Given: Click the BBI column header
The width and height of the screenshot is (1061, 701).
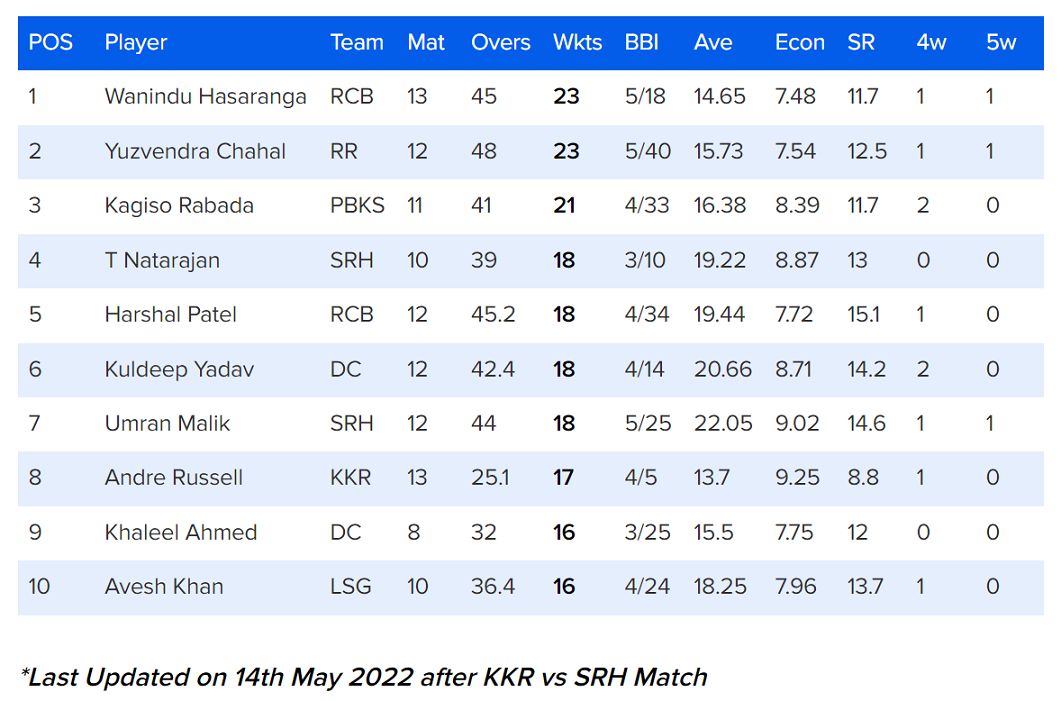Looking at the screenshot, I should click(x=641, y=43).
